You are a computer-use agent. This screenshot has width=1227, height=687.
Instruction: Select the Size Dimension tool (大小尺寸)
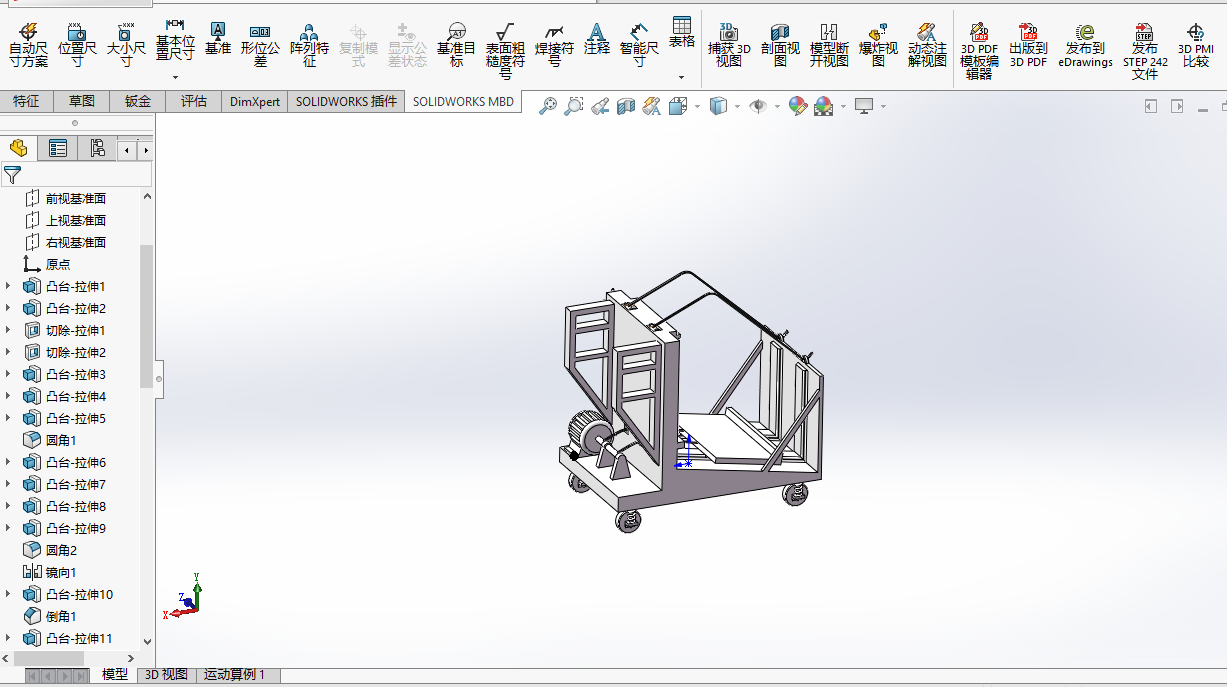click(x=126, y=45)
